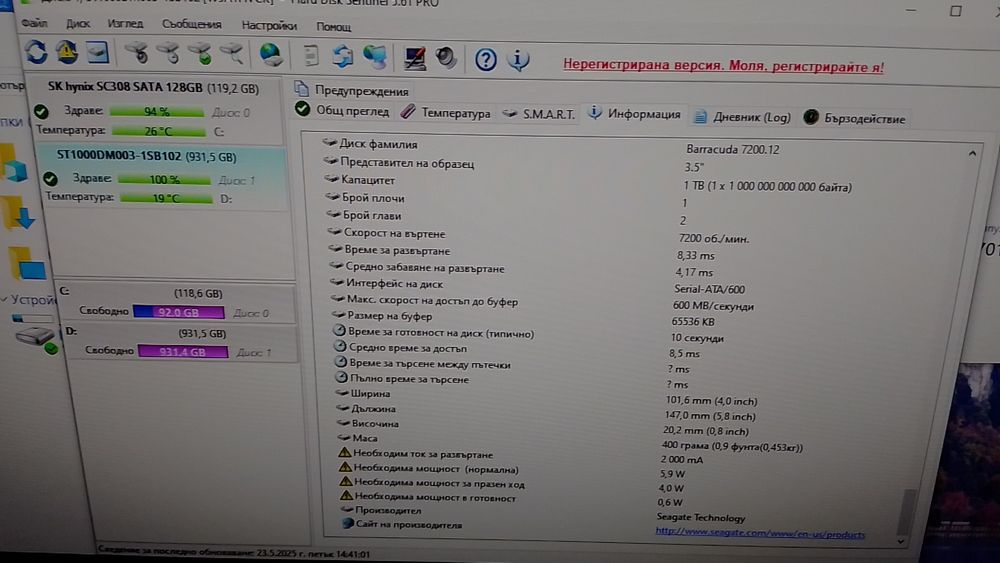
Task: Select the Информация tab
Action: point(634,113)
